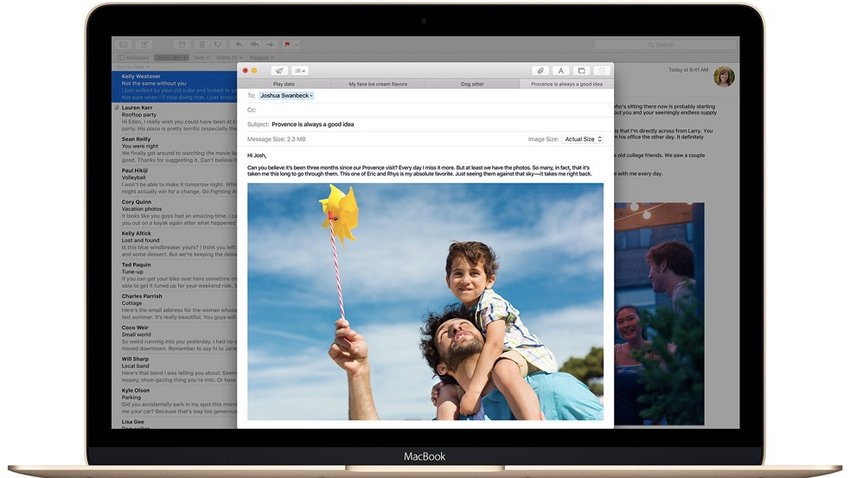Open the Flagged mailbox dropdown
This screenshot has height=478, width=850.
[x=261, y=57]
